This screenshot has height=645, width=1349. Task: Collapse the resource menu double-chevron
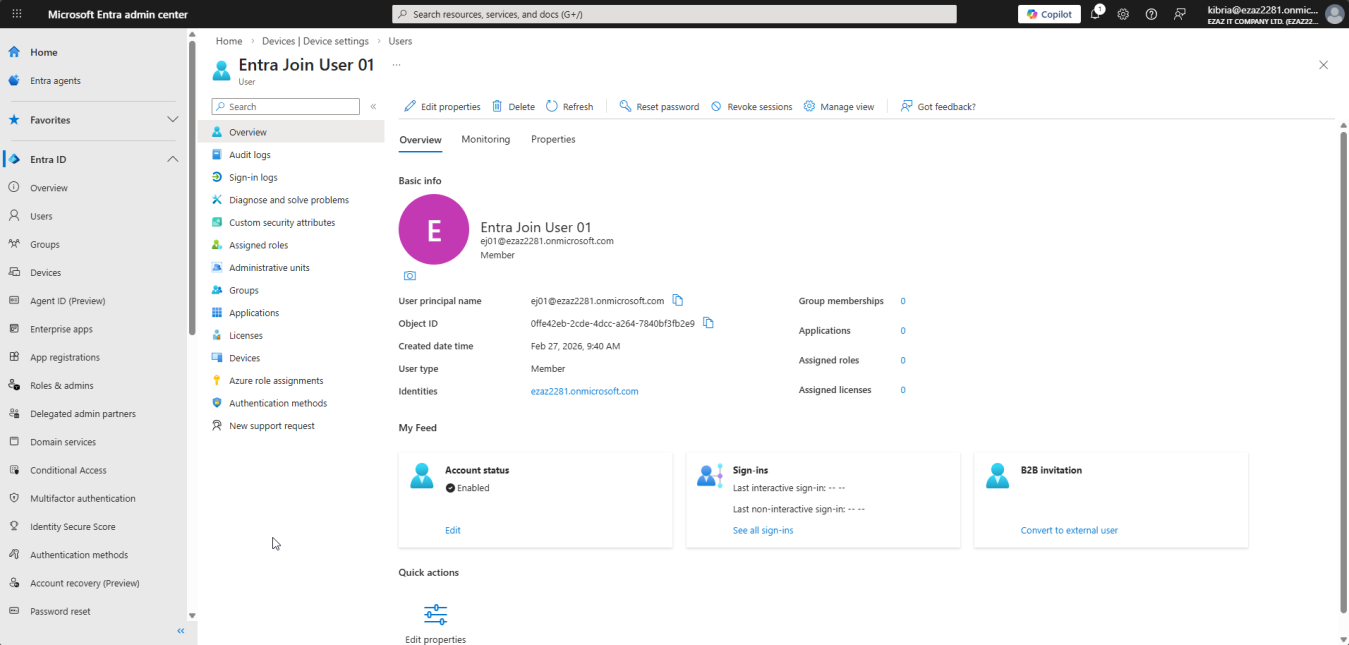(373, 106)
